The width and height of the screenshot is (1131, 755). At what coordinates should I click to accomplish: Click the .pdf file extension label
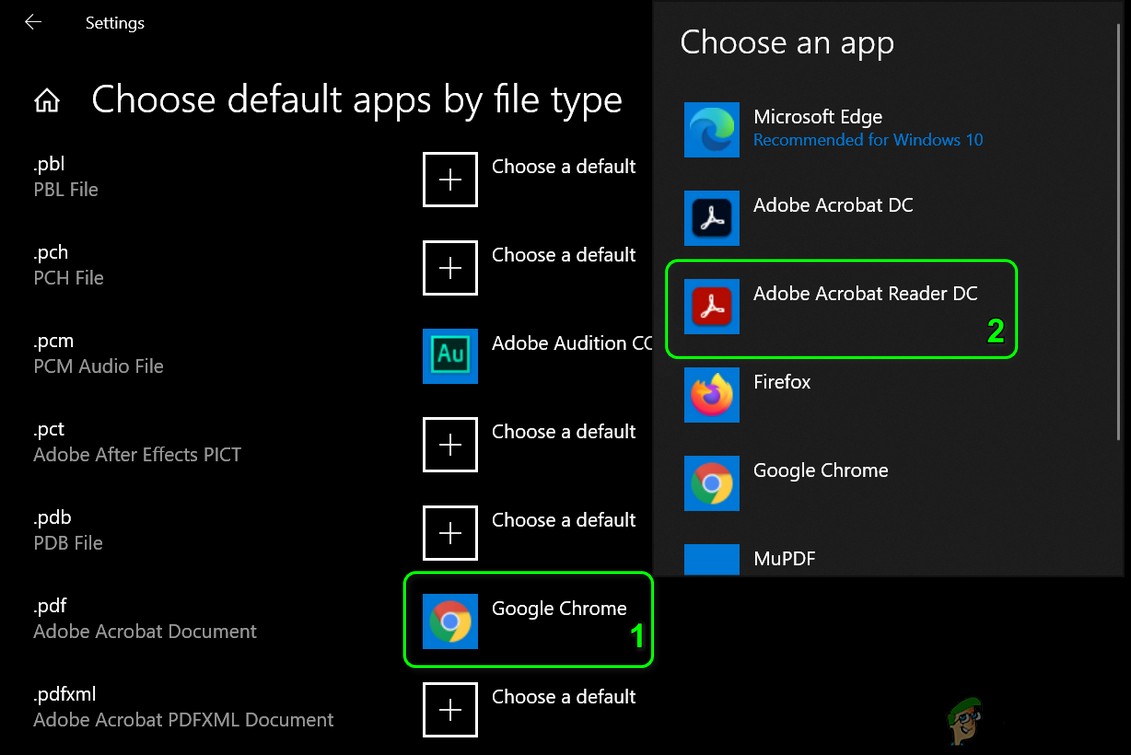point(50,606)
